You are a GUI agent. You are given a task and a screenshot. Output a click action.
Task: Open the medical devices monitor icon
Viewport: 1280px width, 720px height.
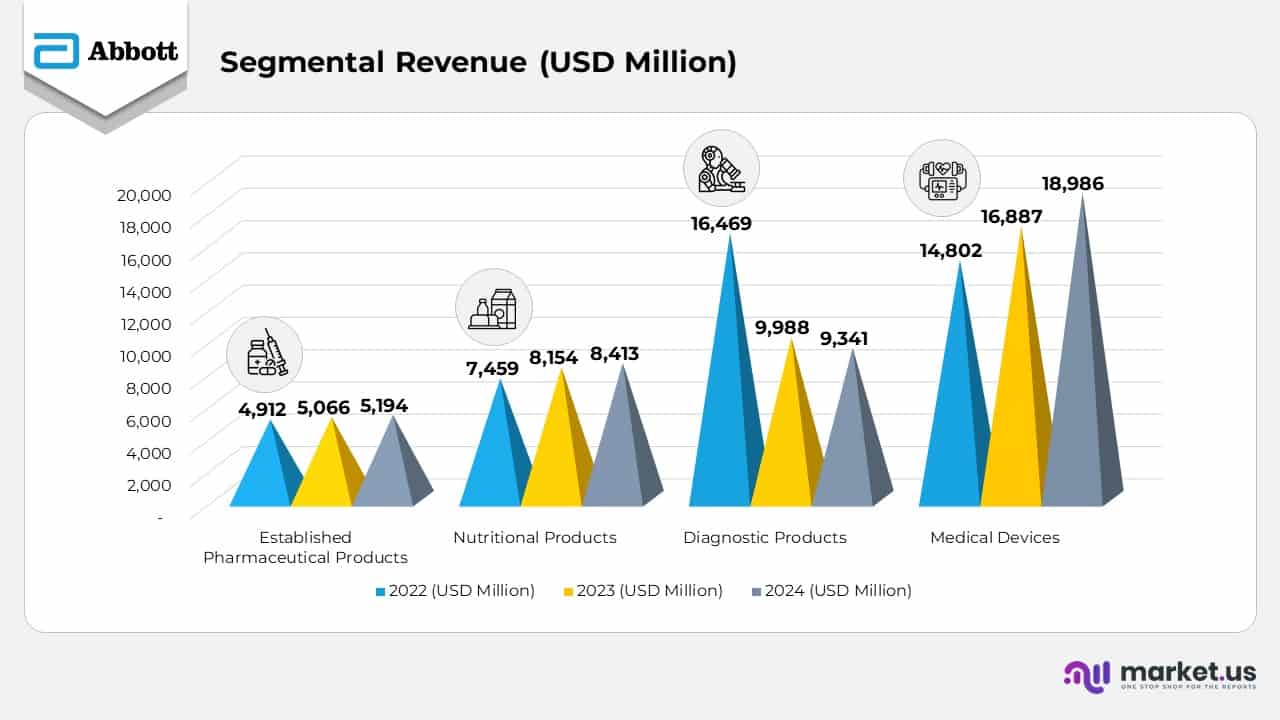(943, 177)
